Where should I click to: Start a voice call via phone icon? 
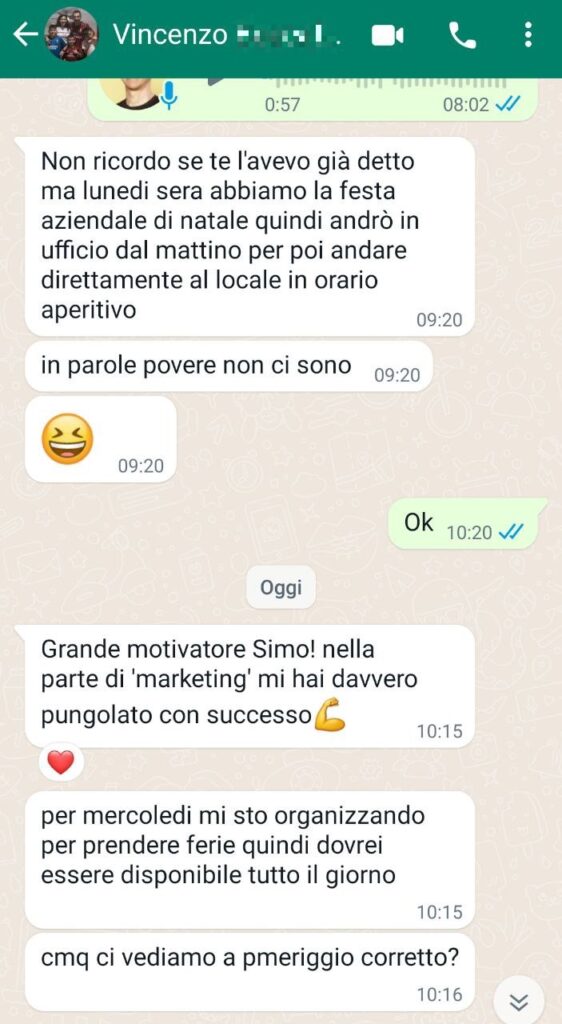463,35
